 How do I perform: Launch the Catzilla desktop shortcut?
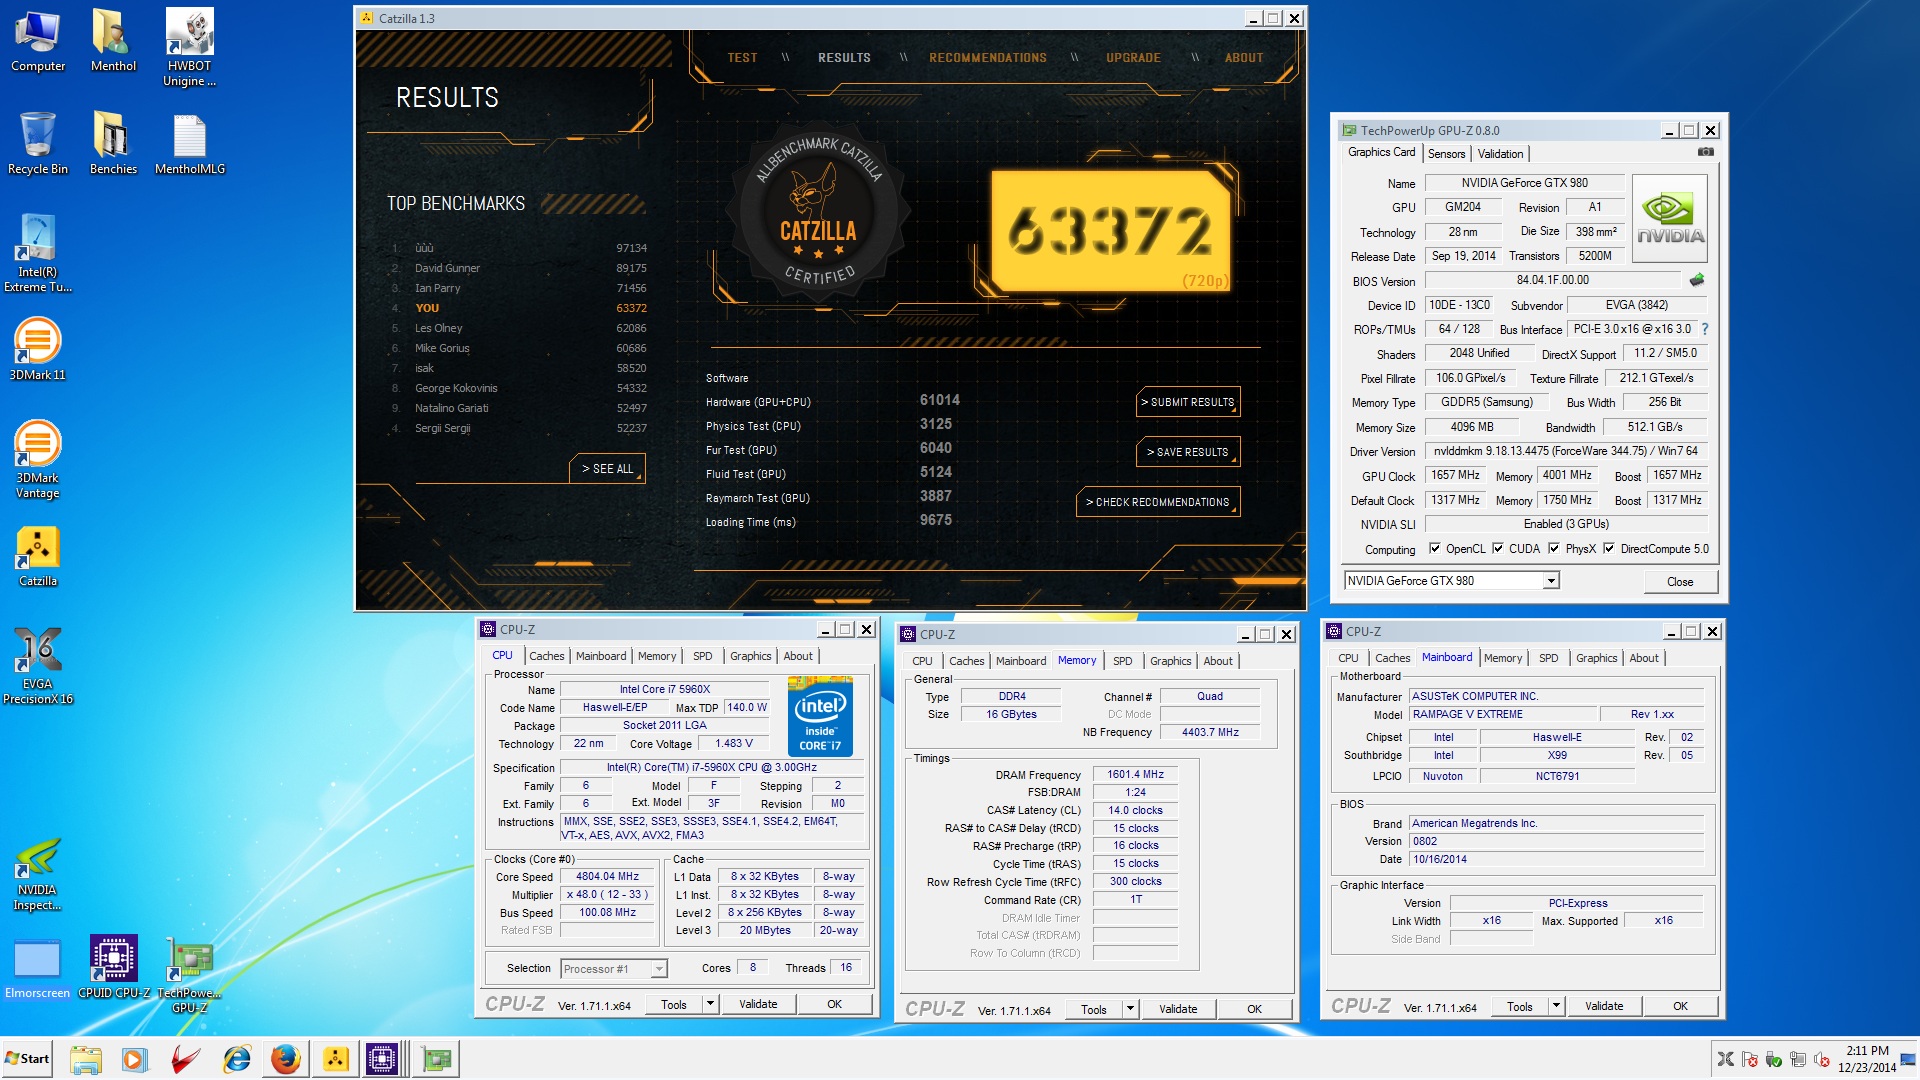(x=38, y=556)
